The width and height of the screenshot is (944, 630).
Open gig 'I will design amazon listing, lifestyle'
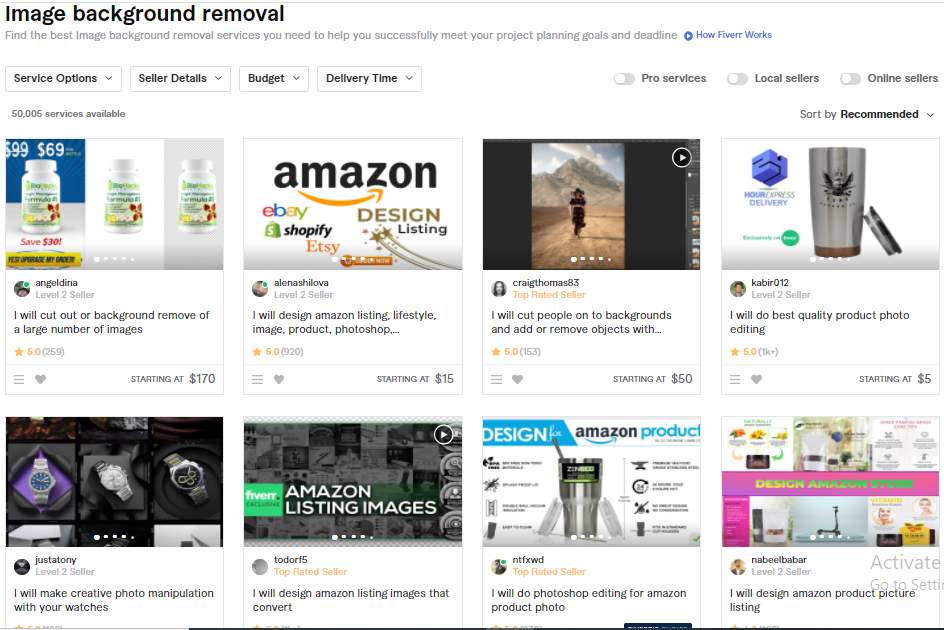coord(344,322)
